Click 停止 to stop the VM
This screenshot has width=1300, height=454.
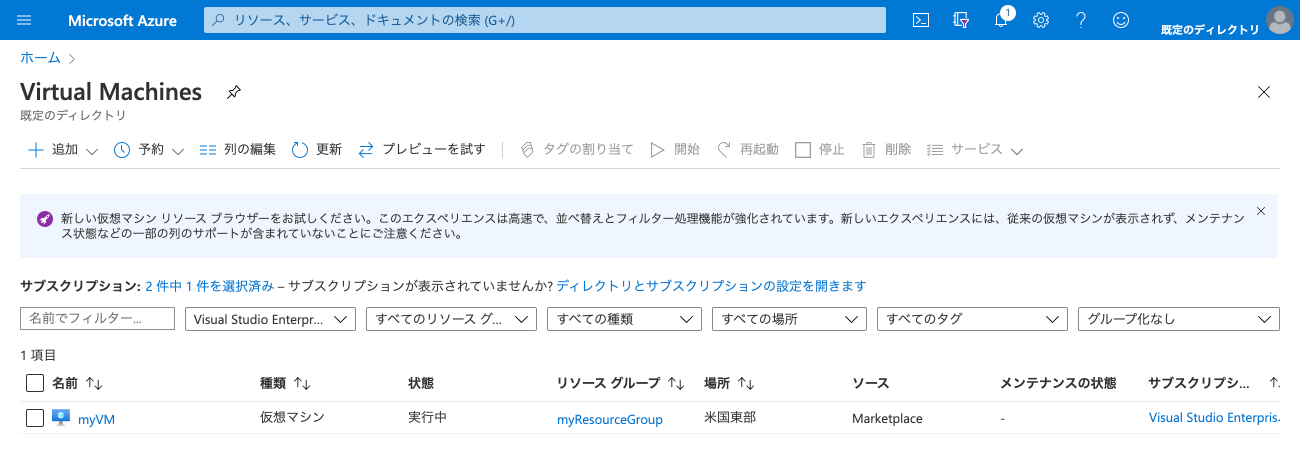pyautogui.click(x=820, y=150)
